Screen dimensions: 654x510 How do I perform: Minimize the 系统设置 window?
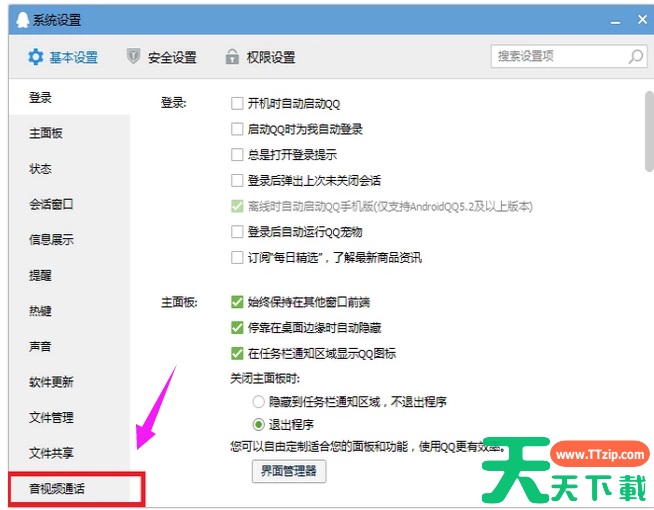tap(615, 21)
